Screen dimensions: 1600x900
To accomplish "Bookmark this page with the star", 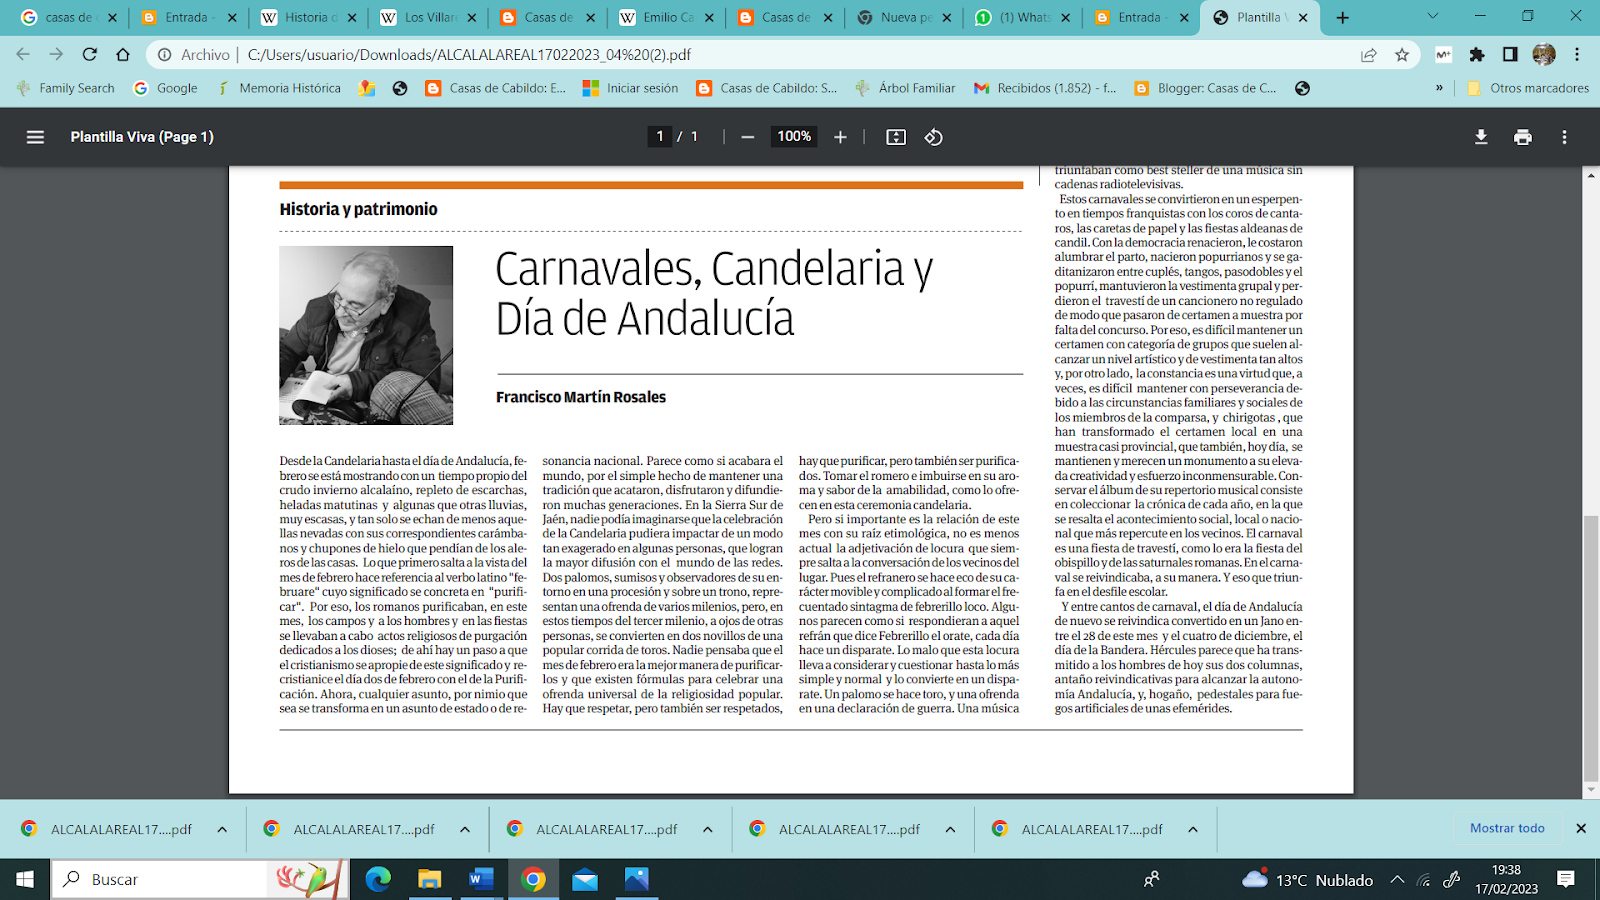I will (1402, 55).
